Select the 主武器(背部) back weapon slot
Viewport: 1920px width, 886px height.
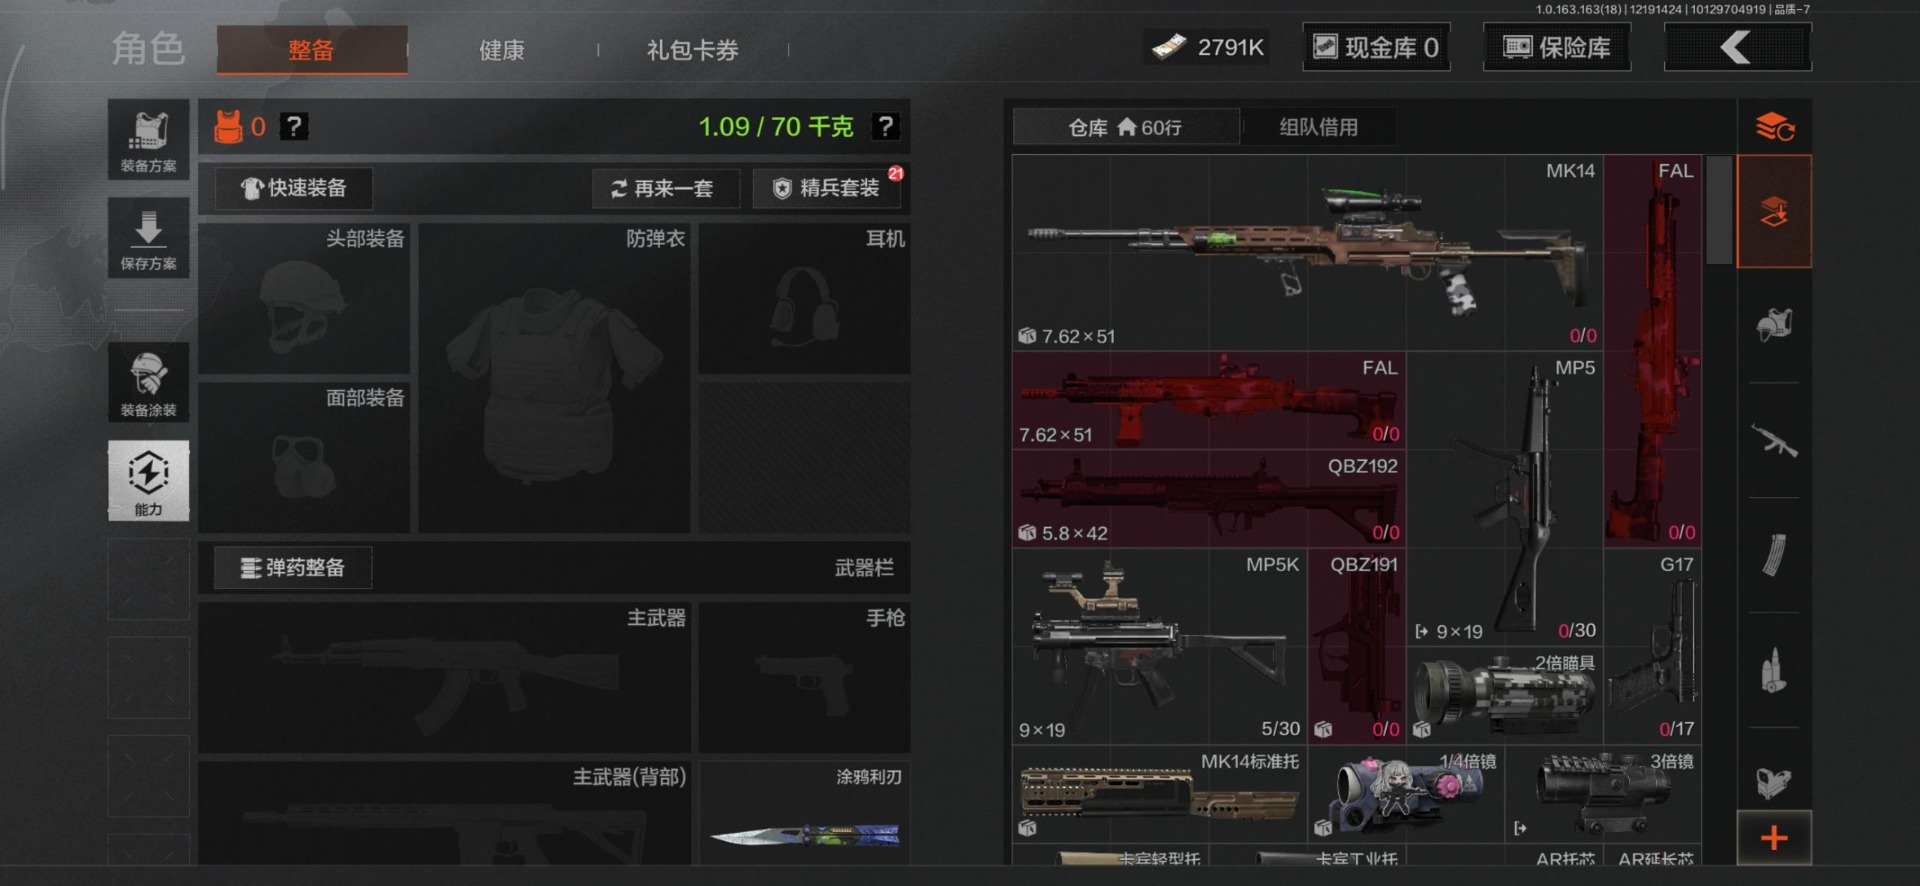coord(444,812)
